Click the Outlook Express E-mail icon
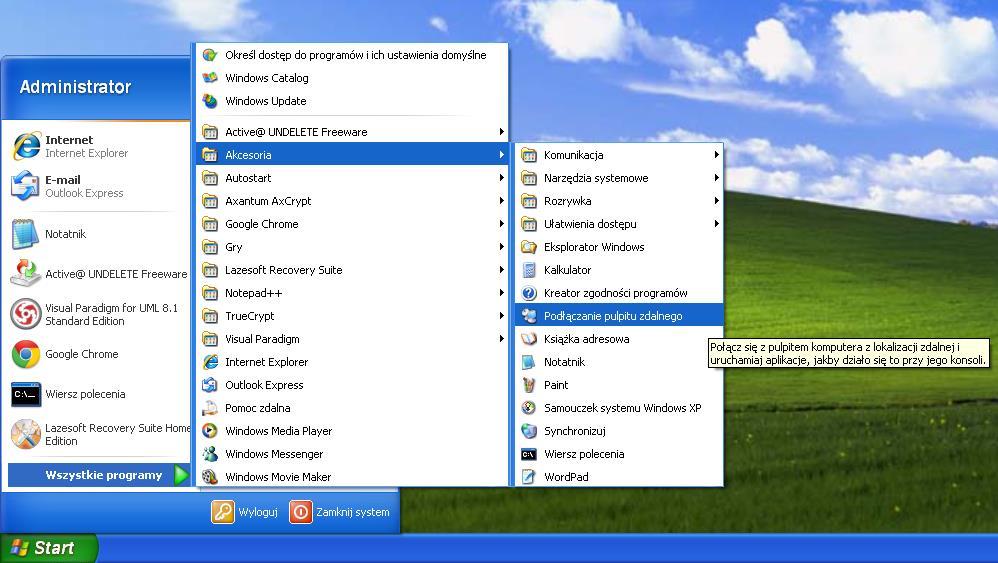998x563 pixels. pyautogui.click(x=26, y=186)
